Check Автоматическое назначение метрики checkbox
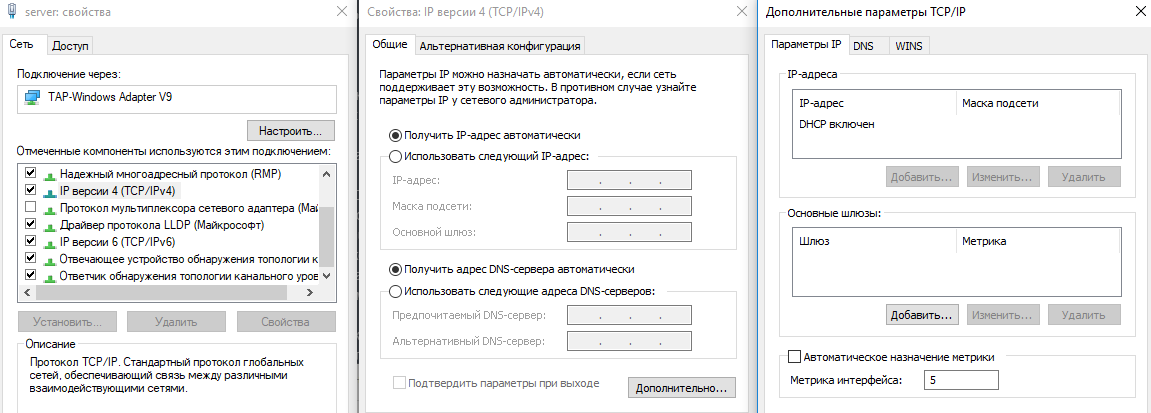 [x=795, y=356]
